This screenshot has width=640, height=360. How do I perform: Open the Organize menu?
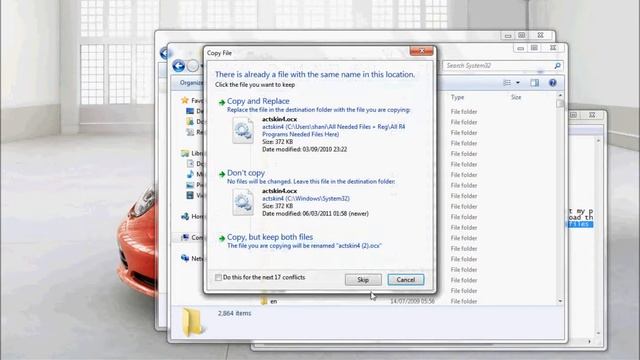[191, 83]
